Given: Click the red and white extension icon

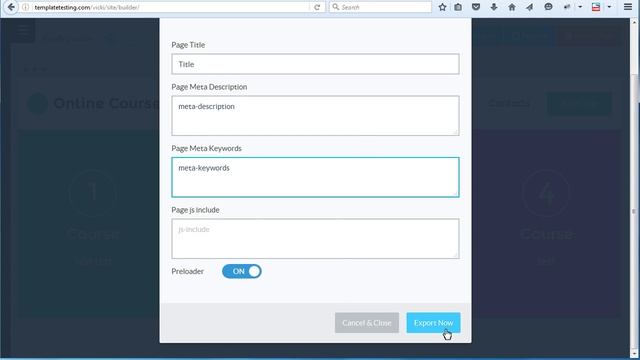Looking at the screenshot, I should click(x=596, y=7).
